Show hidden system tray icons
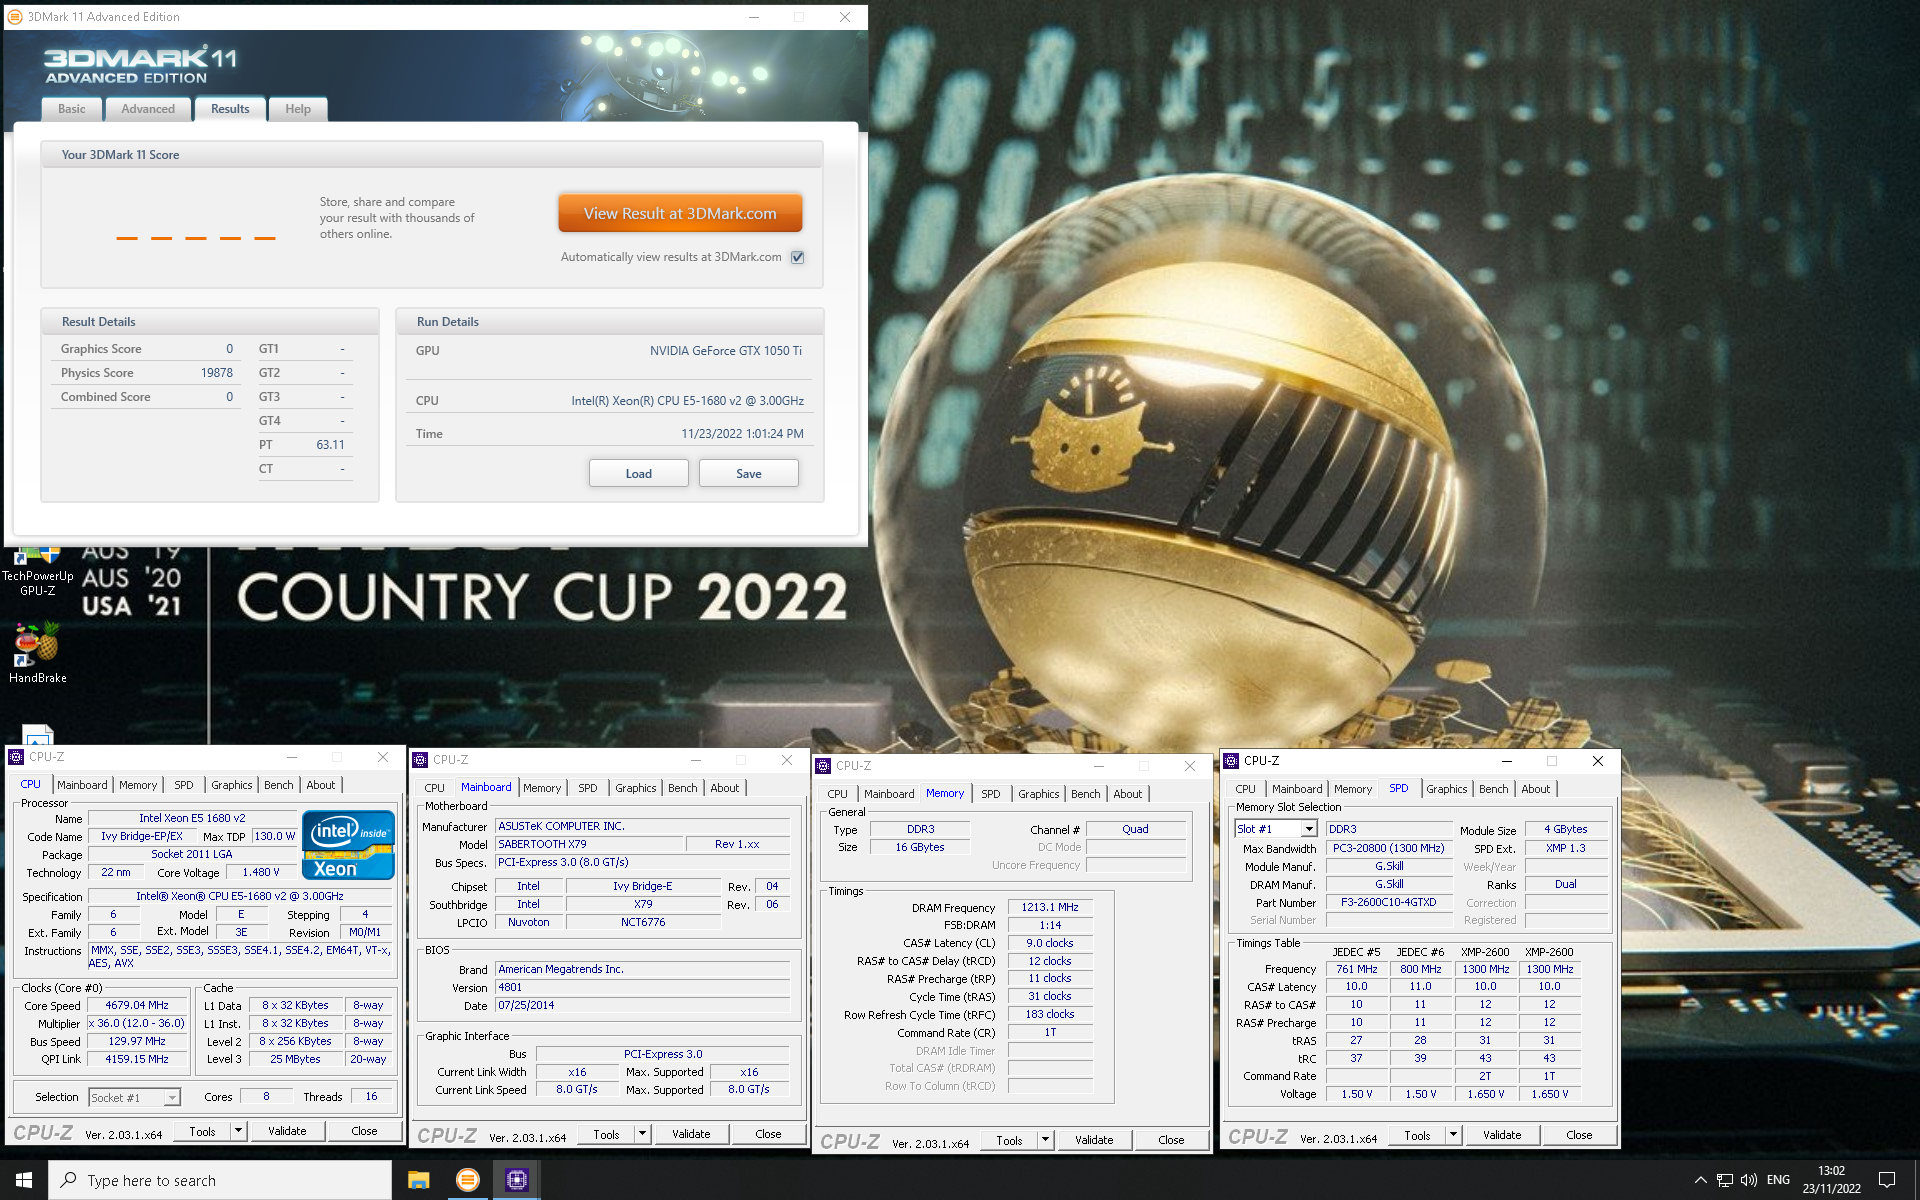 point(1700,1180)
